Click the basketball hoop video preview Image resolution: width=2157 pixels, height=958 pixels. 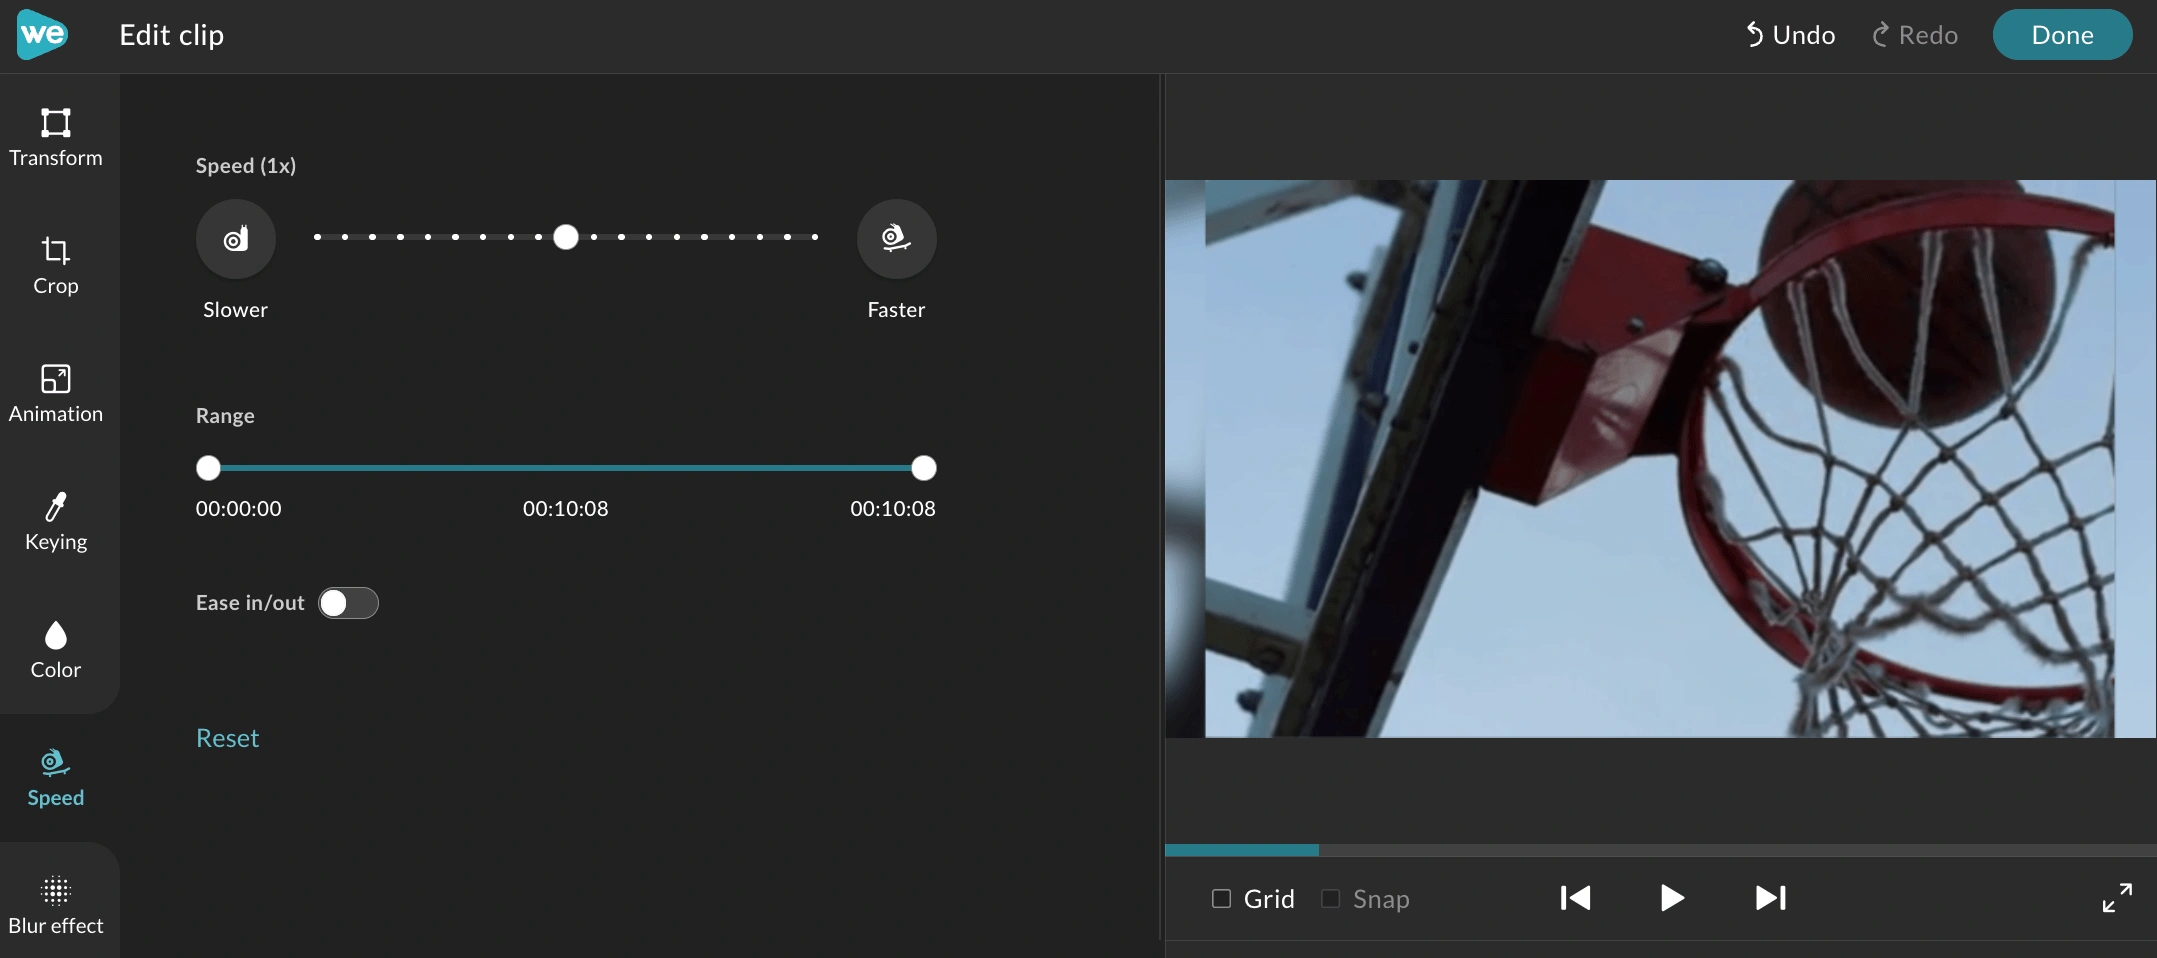point(1660,459)
